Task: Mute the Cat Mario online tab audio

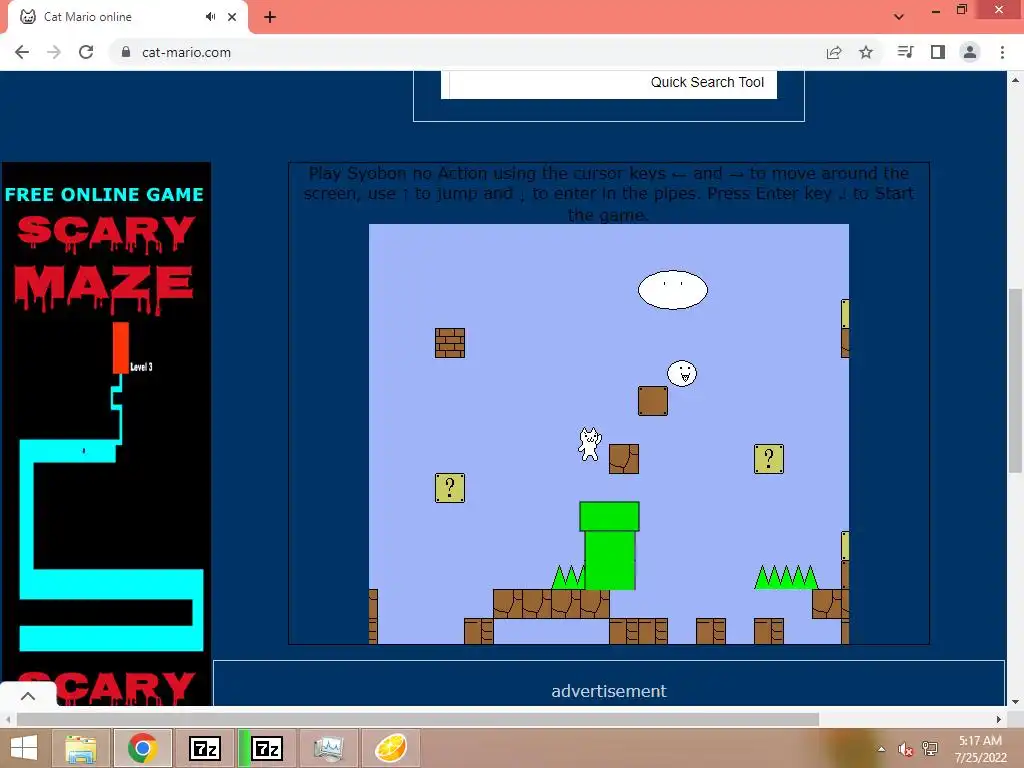Action: [210, 16]
